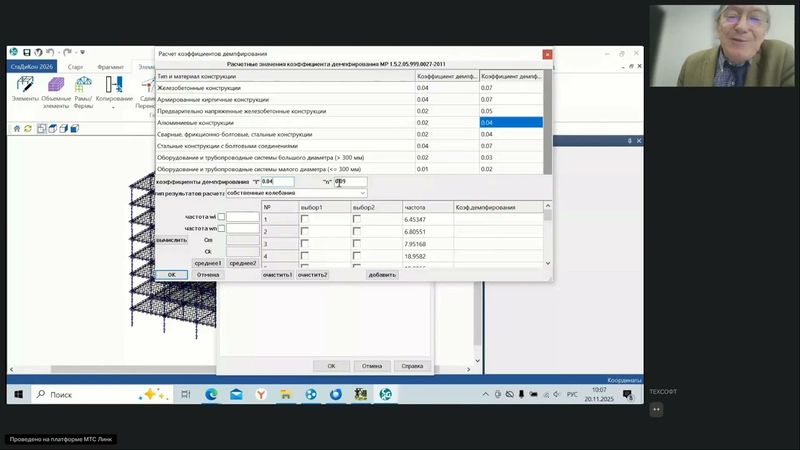The image size is (800, 450).
Task: Open the Фрагмент ribbon tab
Action: 110,66
